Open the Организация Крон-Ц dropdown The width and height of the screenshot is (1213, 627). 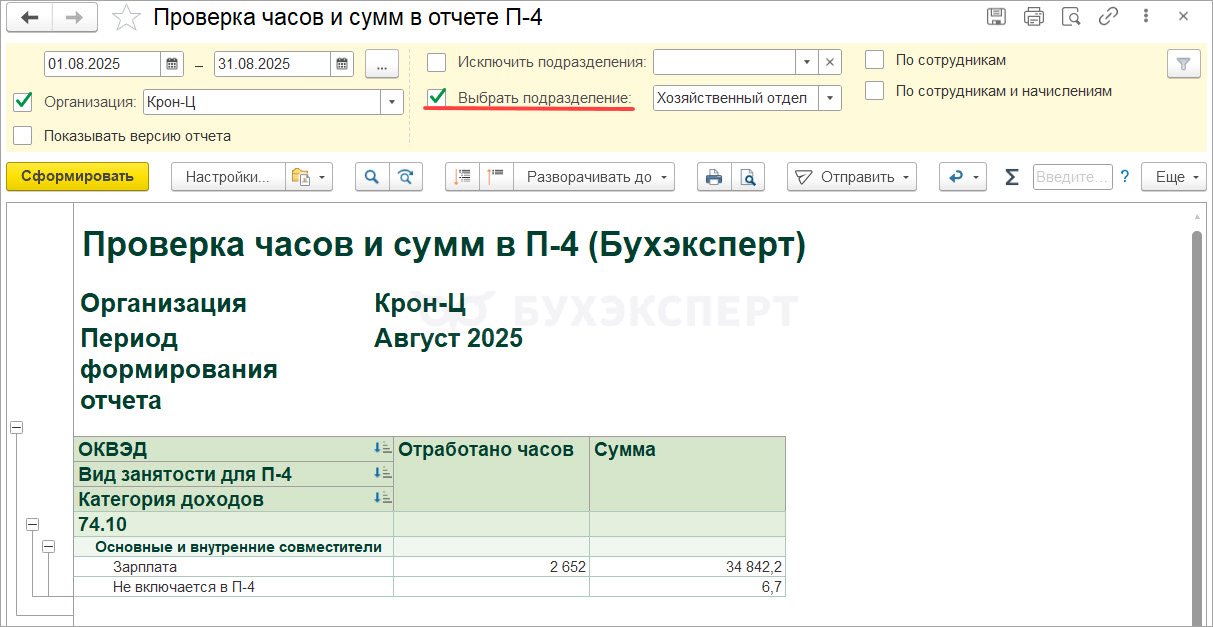click(x=391, y=101)
